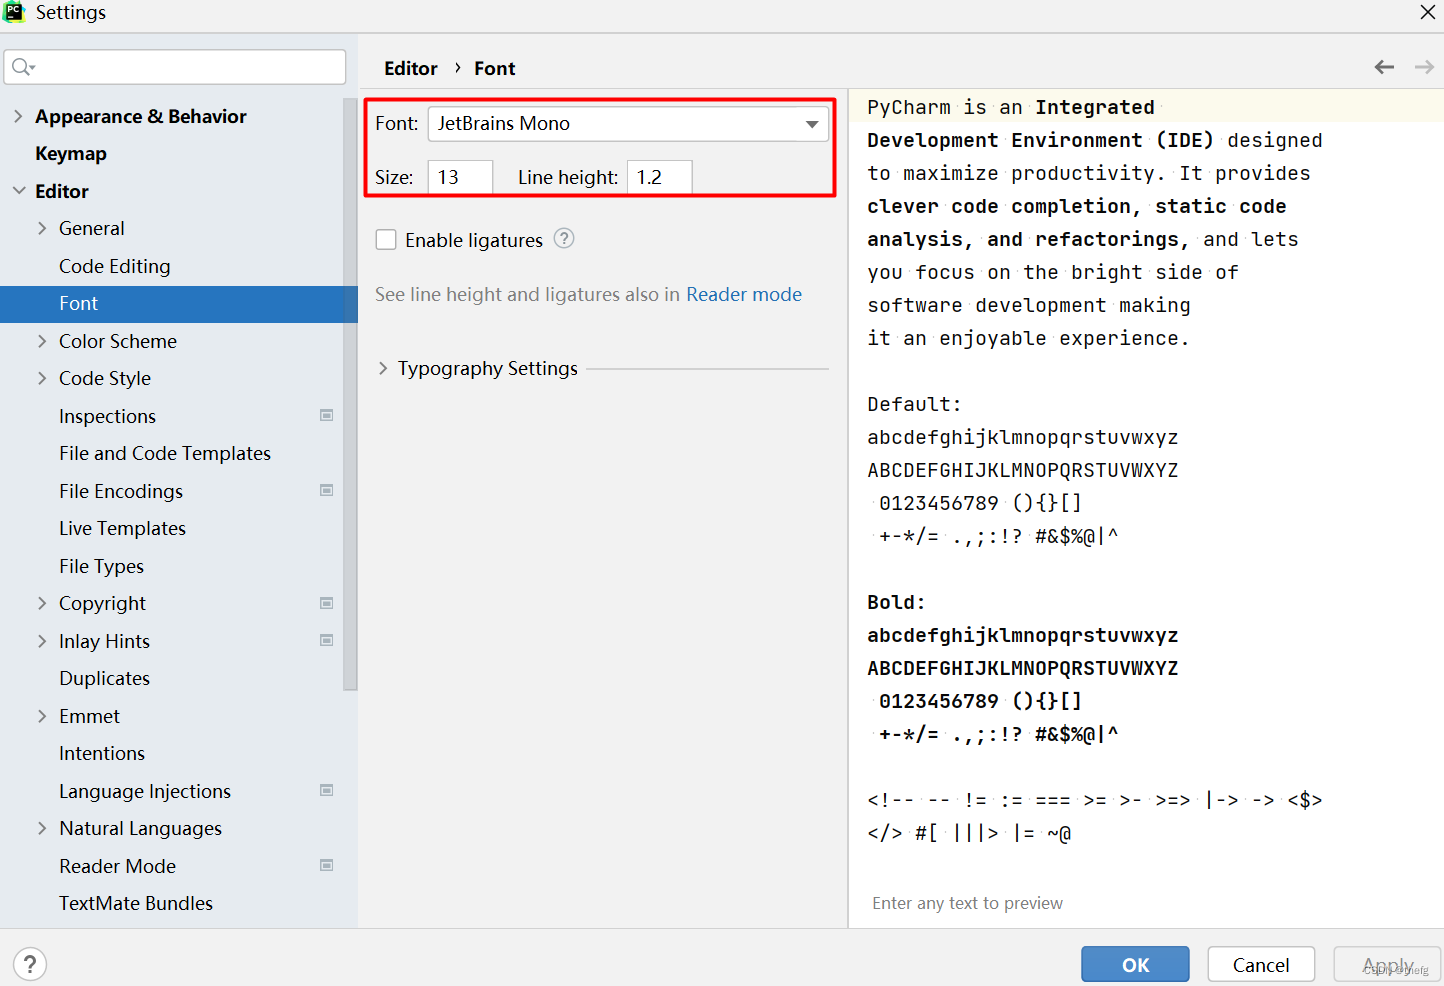This screenshot has width=1444, height=986.
Task: Open File Encodings settings
Action: click(121, 491)
